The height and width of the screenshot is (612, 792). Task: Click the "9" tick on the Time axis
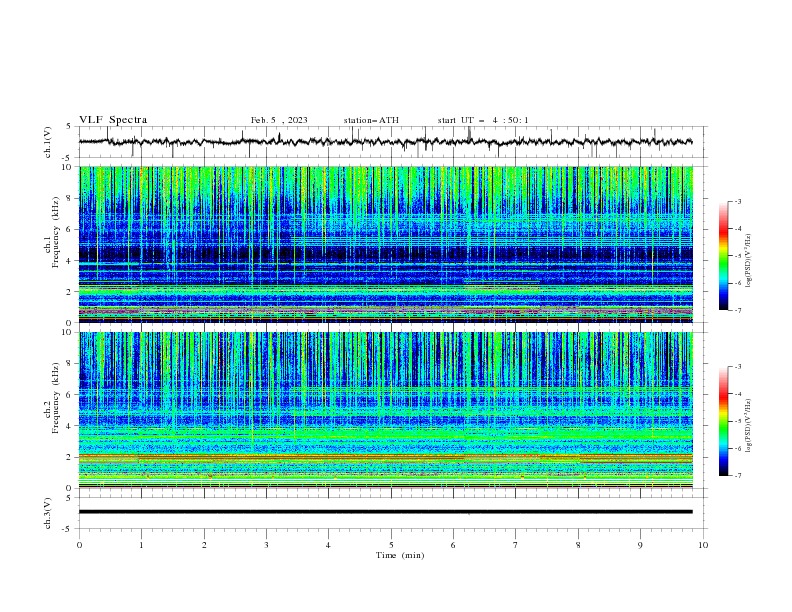click(x=640, y=545)
